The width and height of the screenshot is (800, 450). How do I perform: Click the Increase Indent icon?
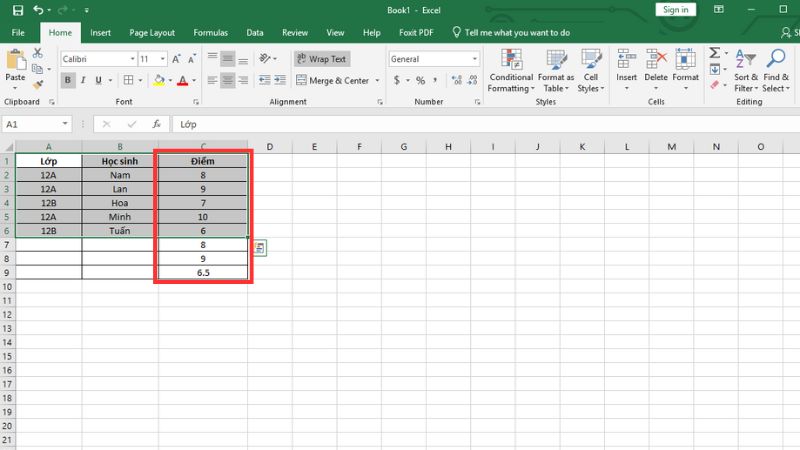(281, 80)
